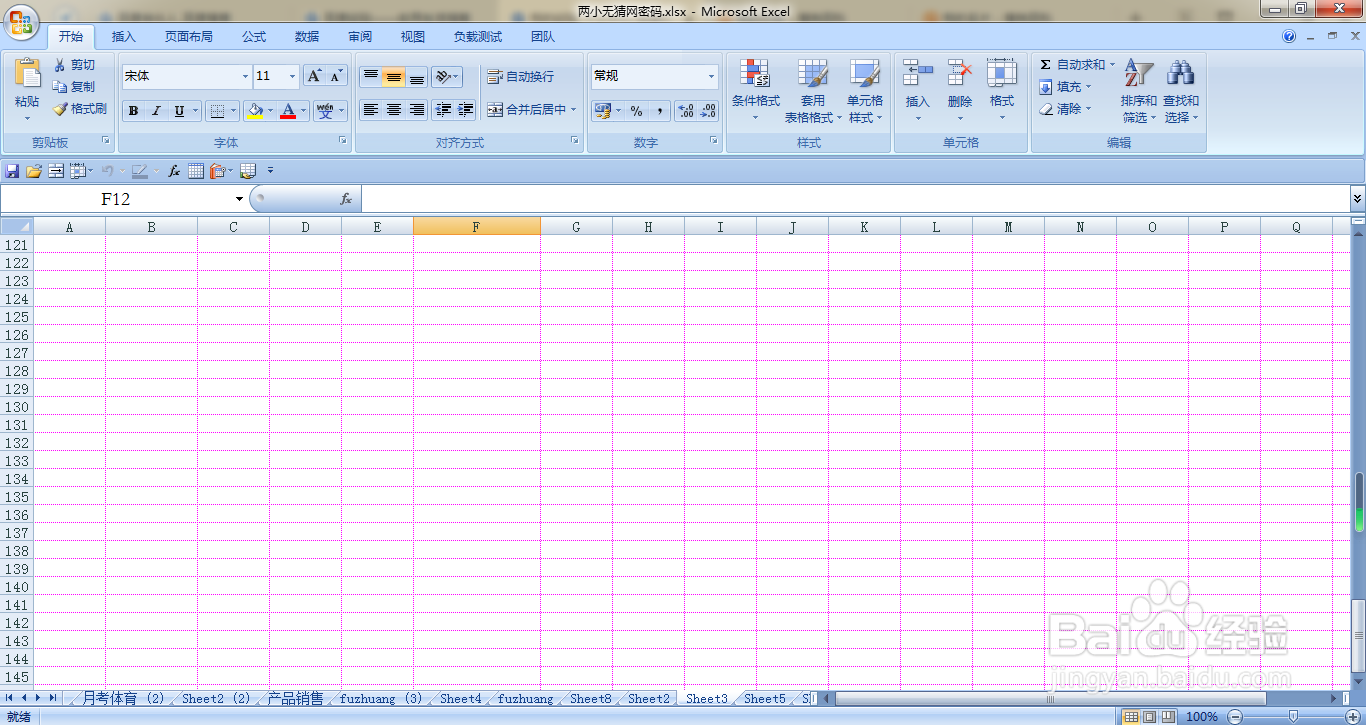The width and height of the screenshot is (1366, 725).
Task: Apply percent style format
Action: click(x=636, y=111)
